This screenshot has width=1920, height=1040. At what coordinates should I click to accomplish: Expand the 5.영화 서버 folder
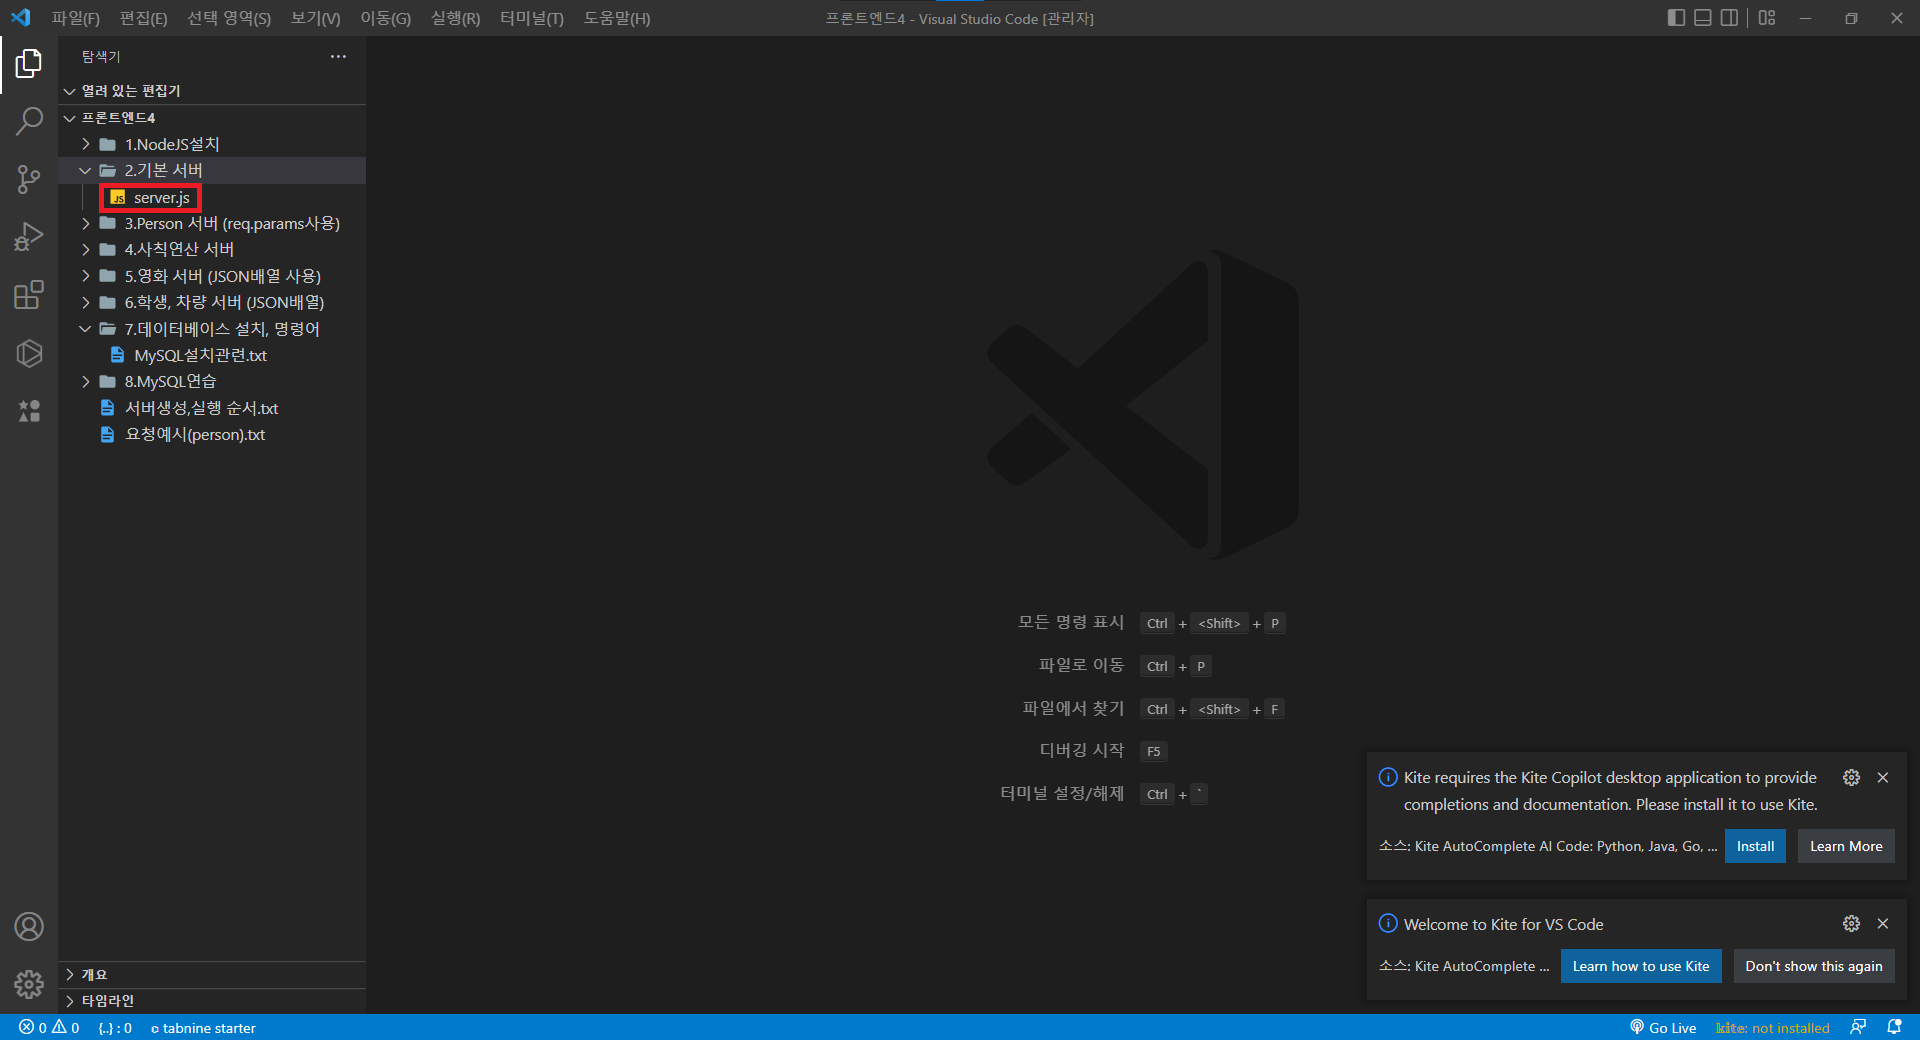[212, 275]
